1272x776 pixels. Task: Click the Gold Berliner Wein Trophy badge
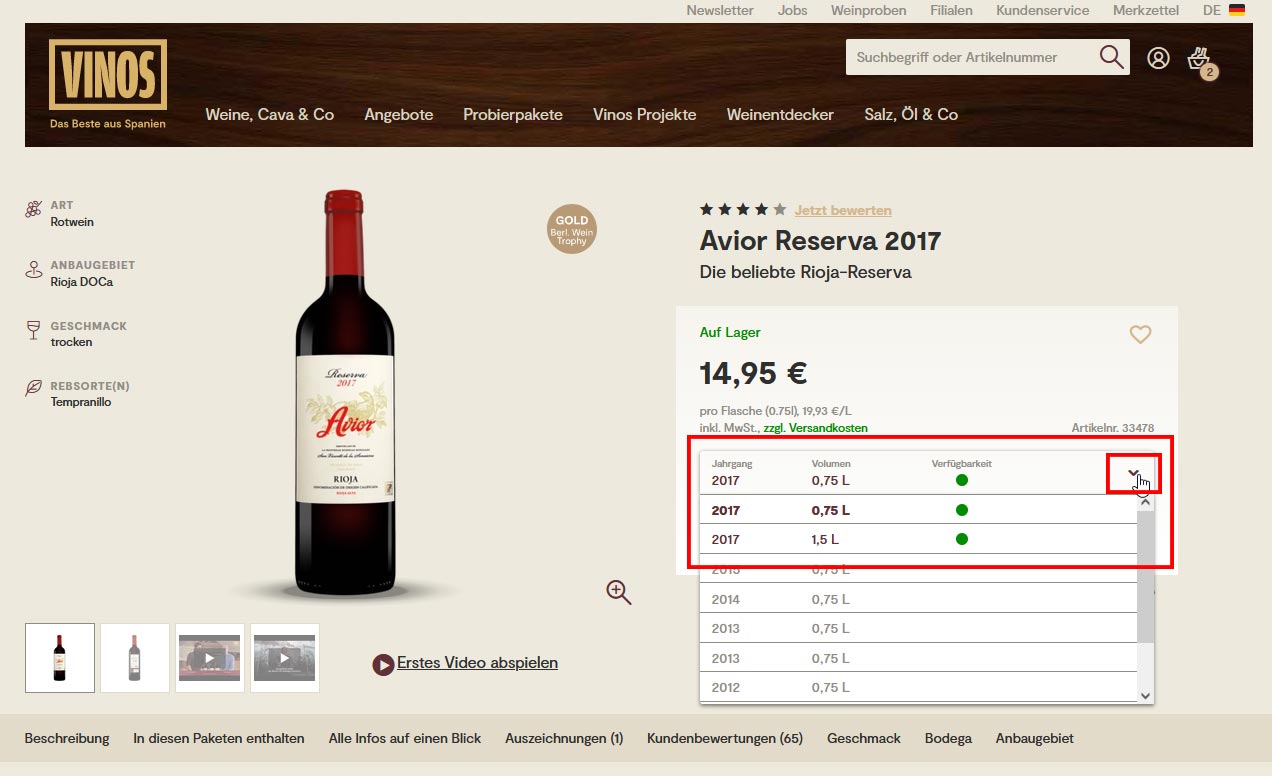(572, 229)
